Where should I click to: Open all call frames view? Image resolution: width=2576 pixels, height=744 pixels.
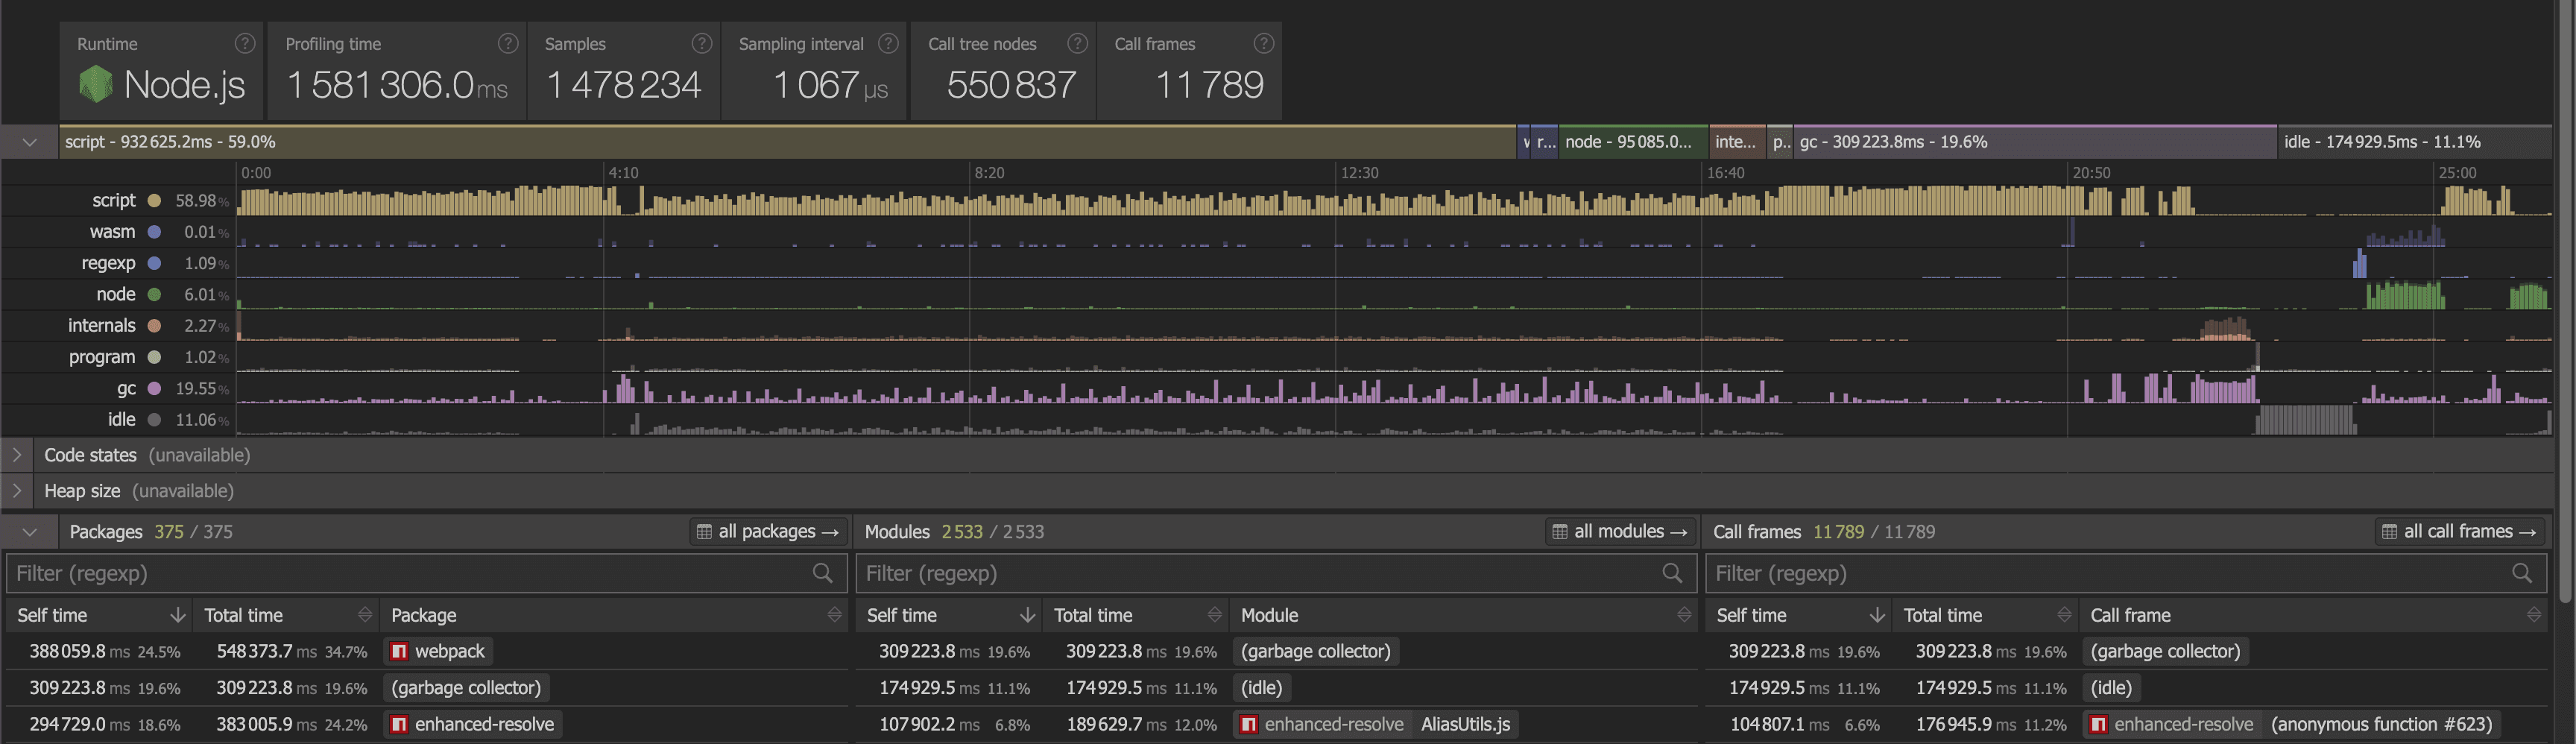point(2459,532)
